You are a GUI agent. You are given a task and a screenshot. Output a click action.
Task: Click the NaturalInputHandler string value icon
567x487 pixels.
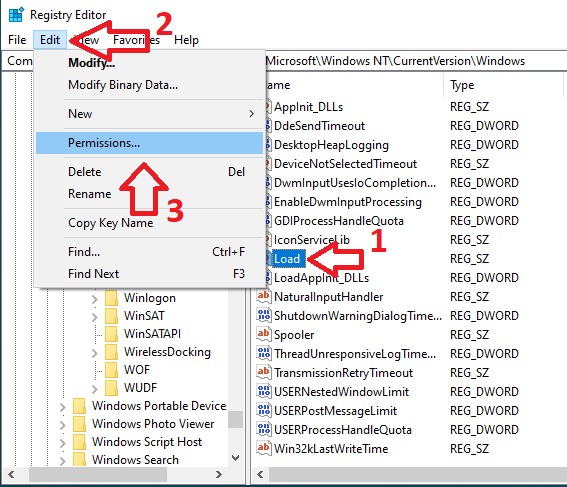pyautogui.click(x=264, y=296)
